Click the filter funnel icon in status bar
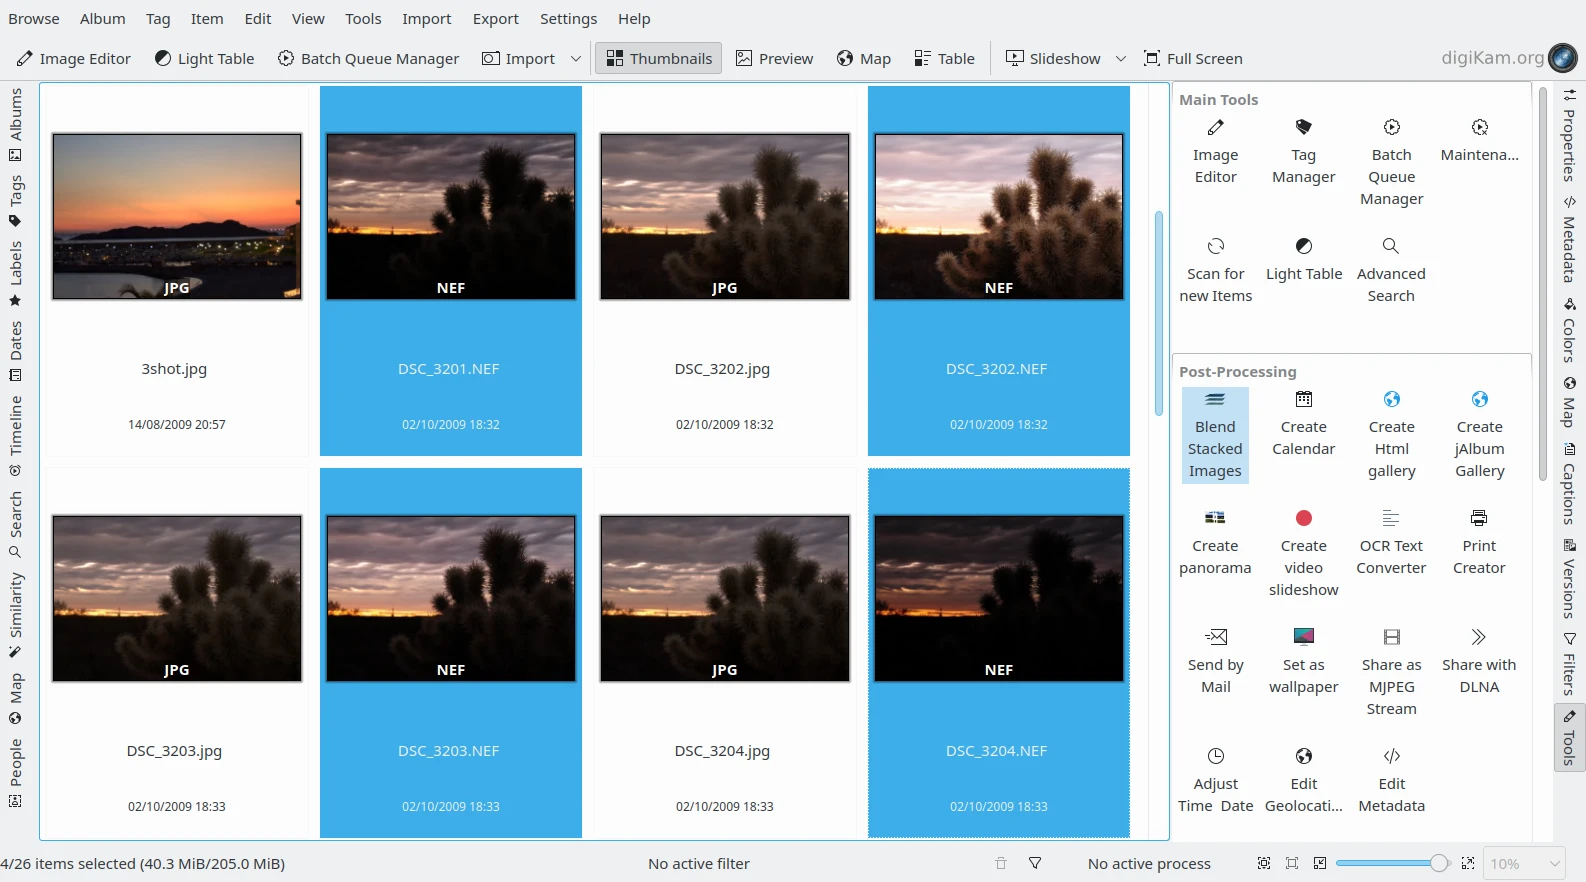 pos(1035,863)
